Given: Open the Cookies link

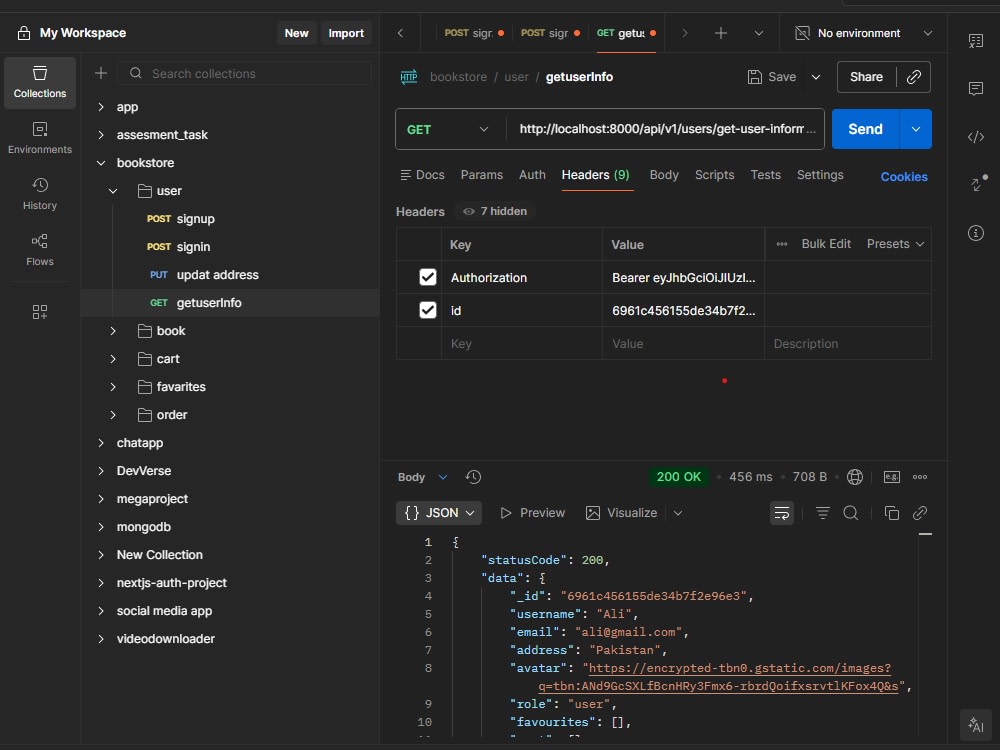Looking at the screenshot, I should [x=904, y=177].
